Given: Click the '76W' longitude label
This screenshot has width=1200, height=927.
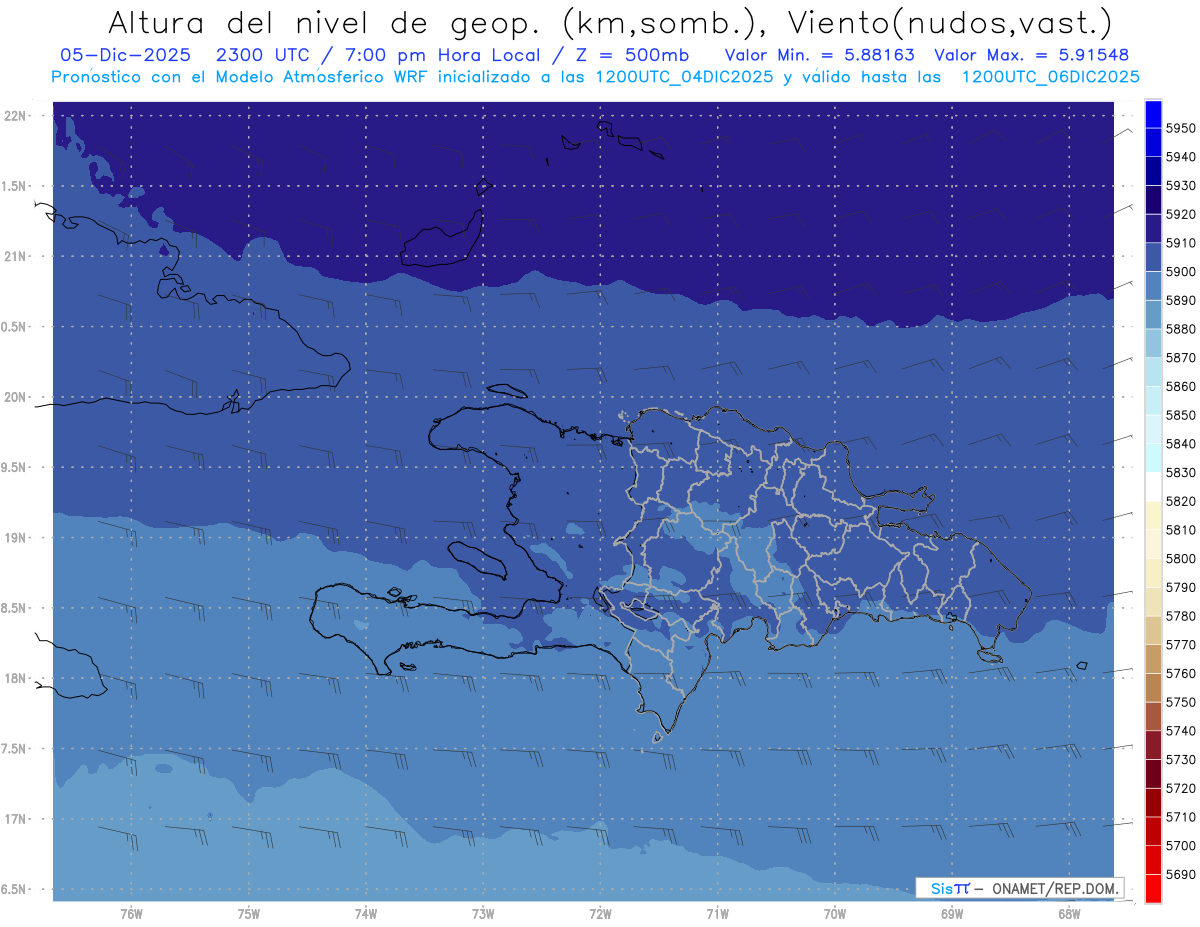Looking at the screenshot, I should (x=131, y=913).
